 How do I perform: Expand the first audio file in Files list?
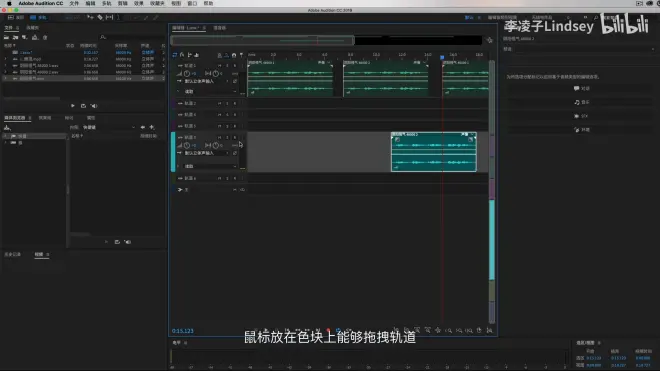point(5,59)
